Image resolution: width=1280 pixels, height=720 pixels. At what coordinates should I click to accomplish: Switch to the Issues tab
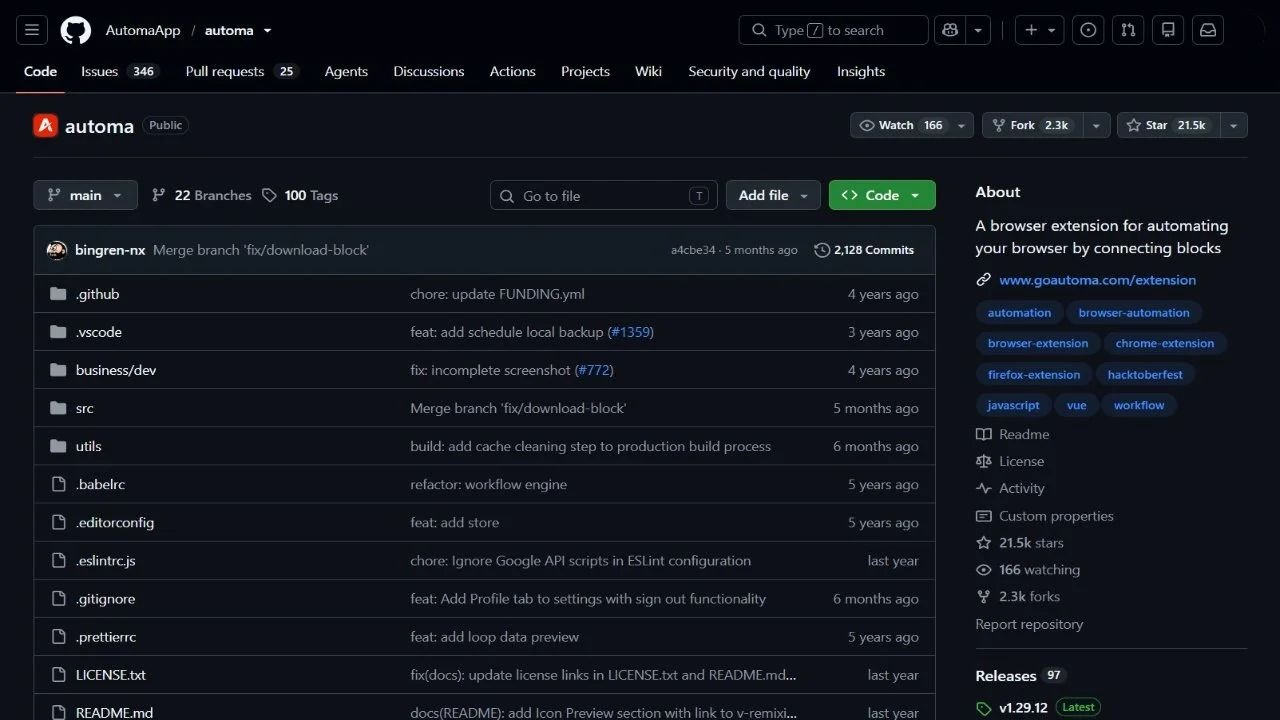coord(120,71)
